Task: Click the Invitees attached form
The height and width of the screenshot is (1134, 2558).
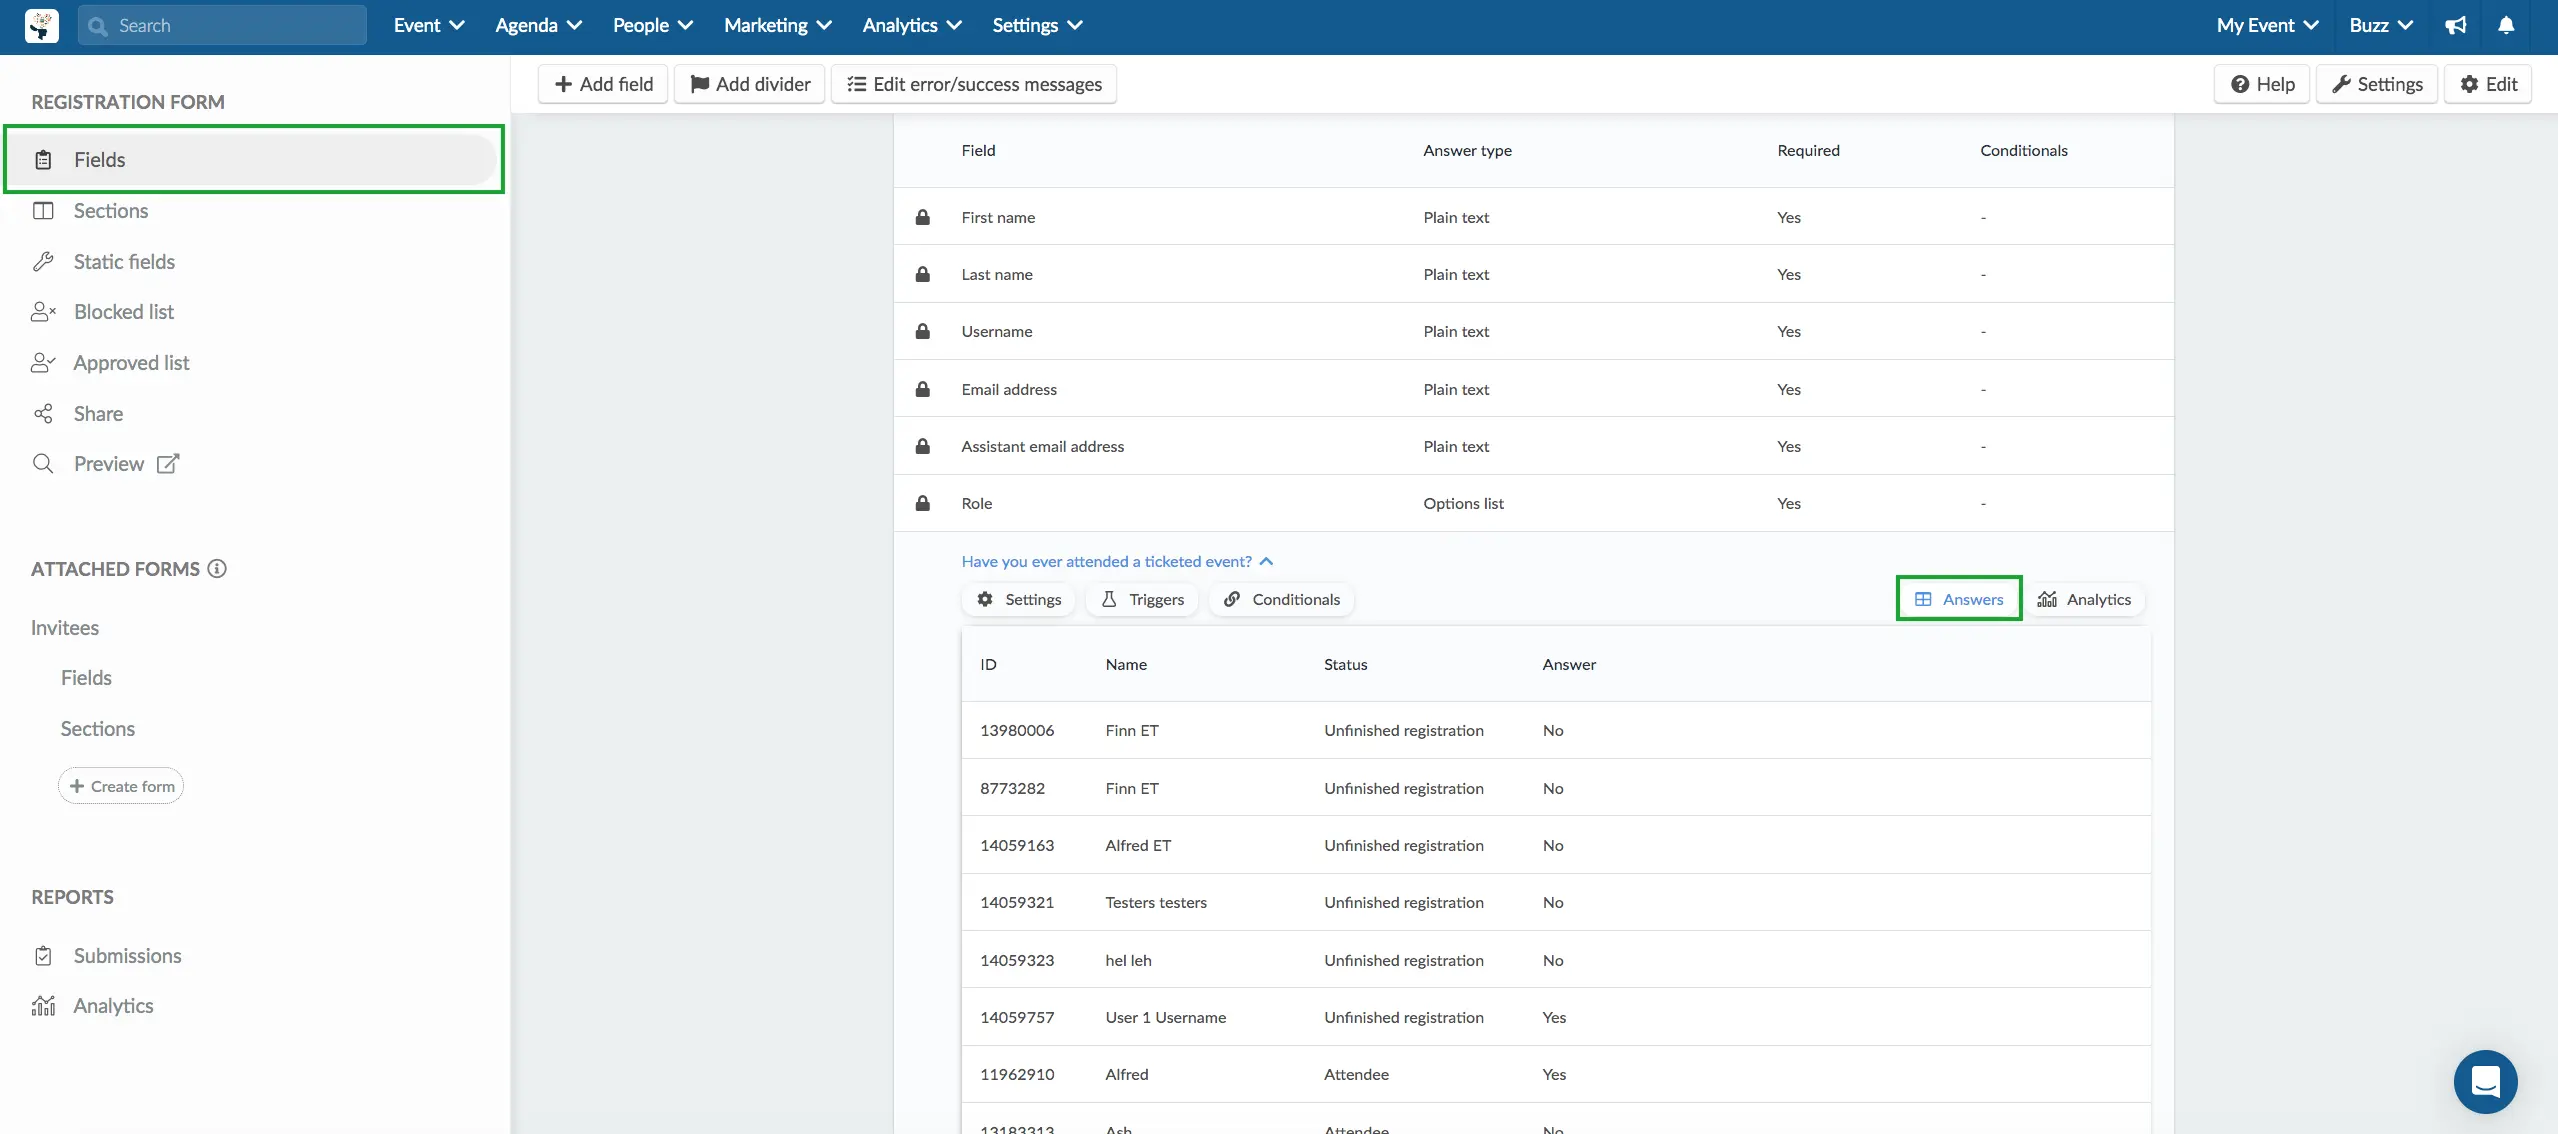Action: pyautogui.click(x=65, y=628)
